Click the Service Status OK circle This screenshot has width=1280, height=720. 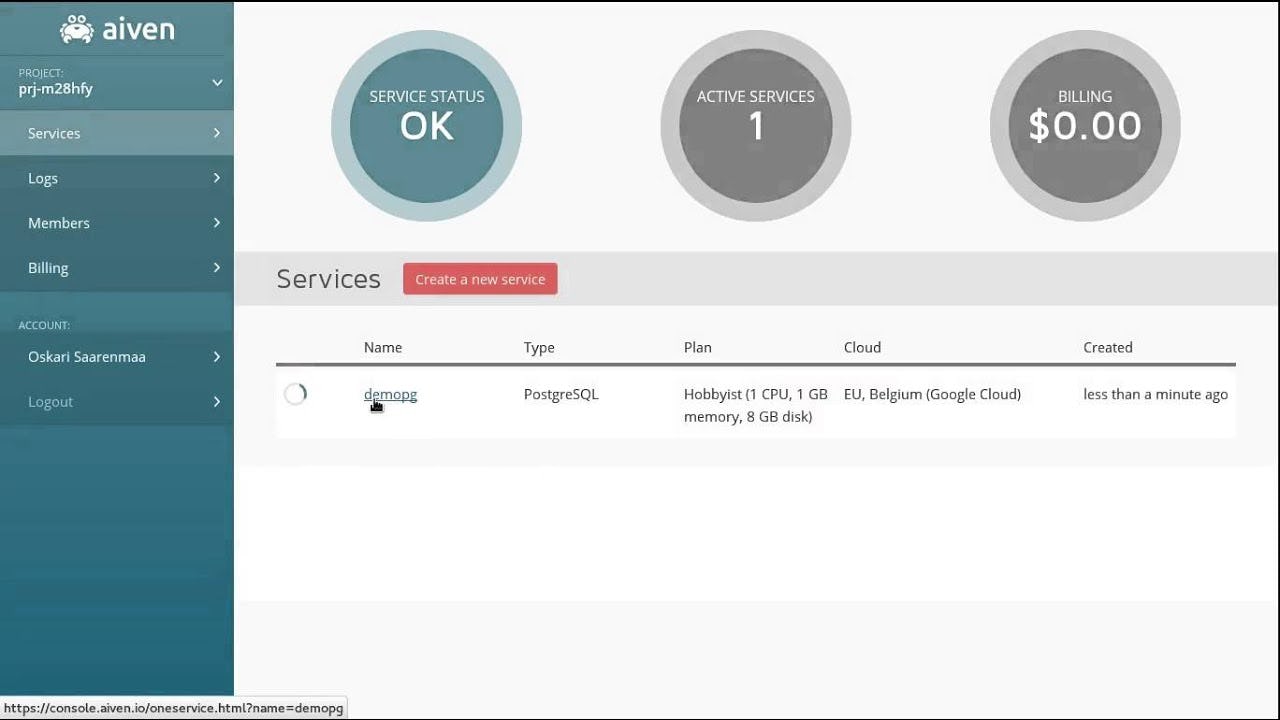[427, 126]
